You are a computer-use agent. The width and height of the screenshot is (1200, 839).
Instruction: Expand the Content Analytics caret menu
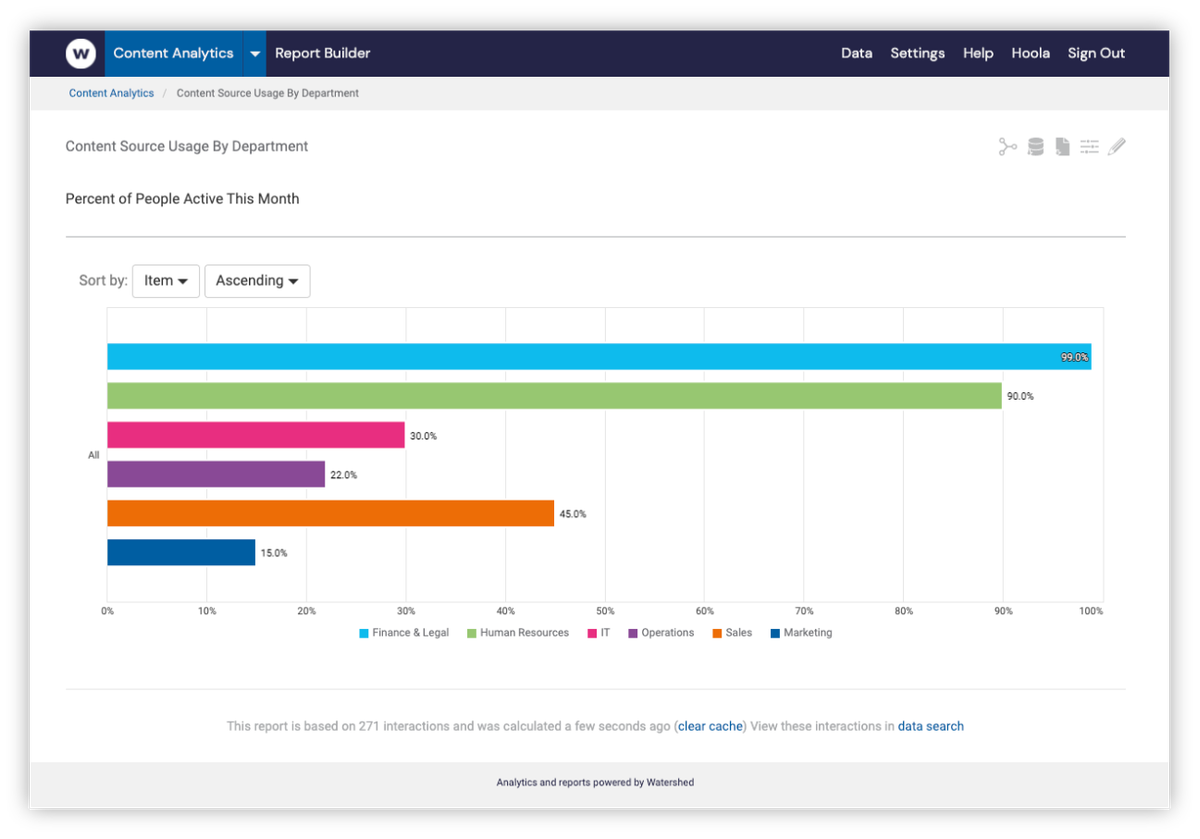255,53
